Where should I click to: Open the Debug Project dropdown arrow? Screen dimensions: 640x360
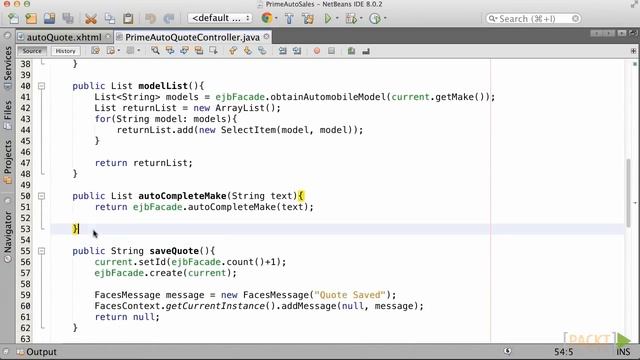point(361,18)
